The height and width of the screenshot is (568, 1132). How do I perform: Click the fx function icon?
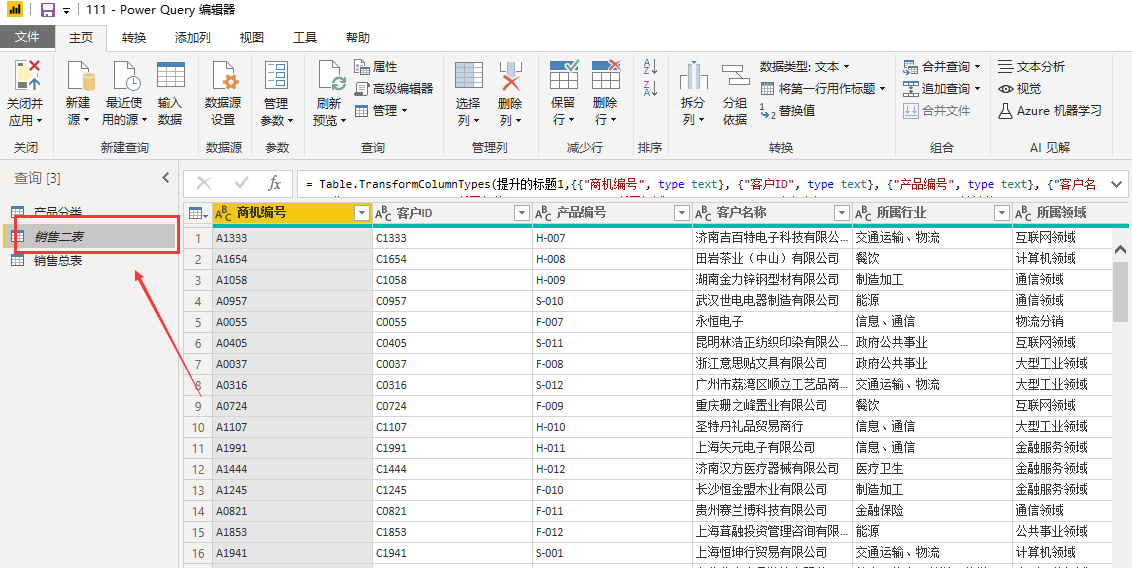click(274, 184)
